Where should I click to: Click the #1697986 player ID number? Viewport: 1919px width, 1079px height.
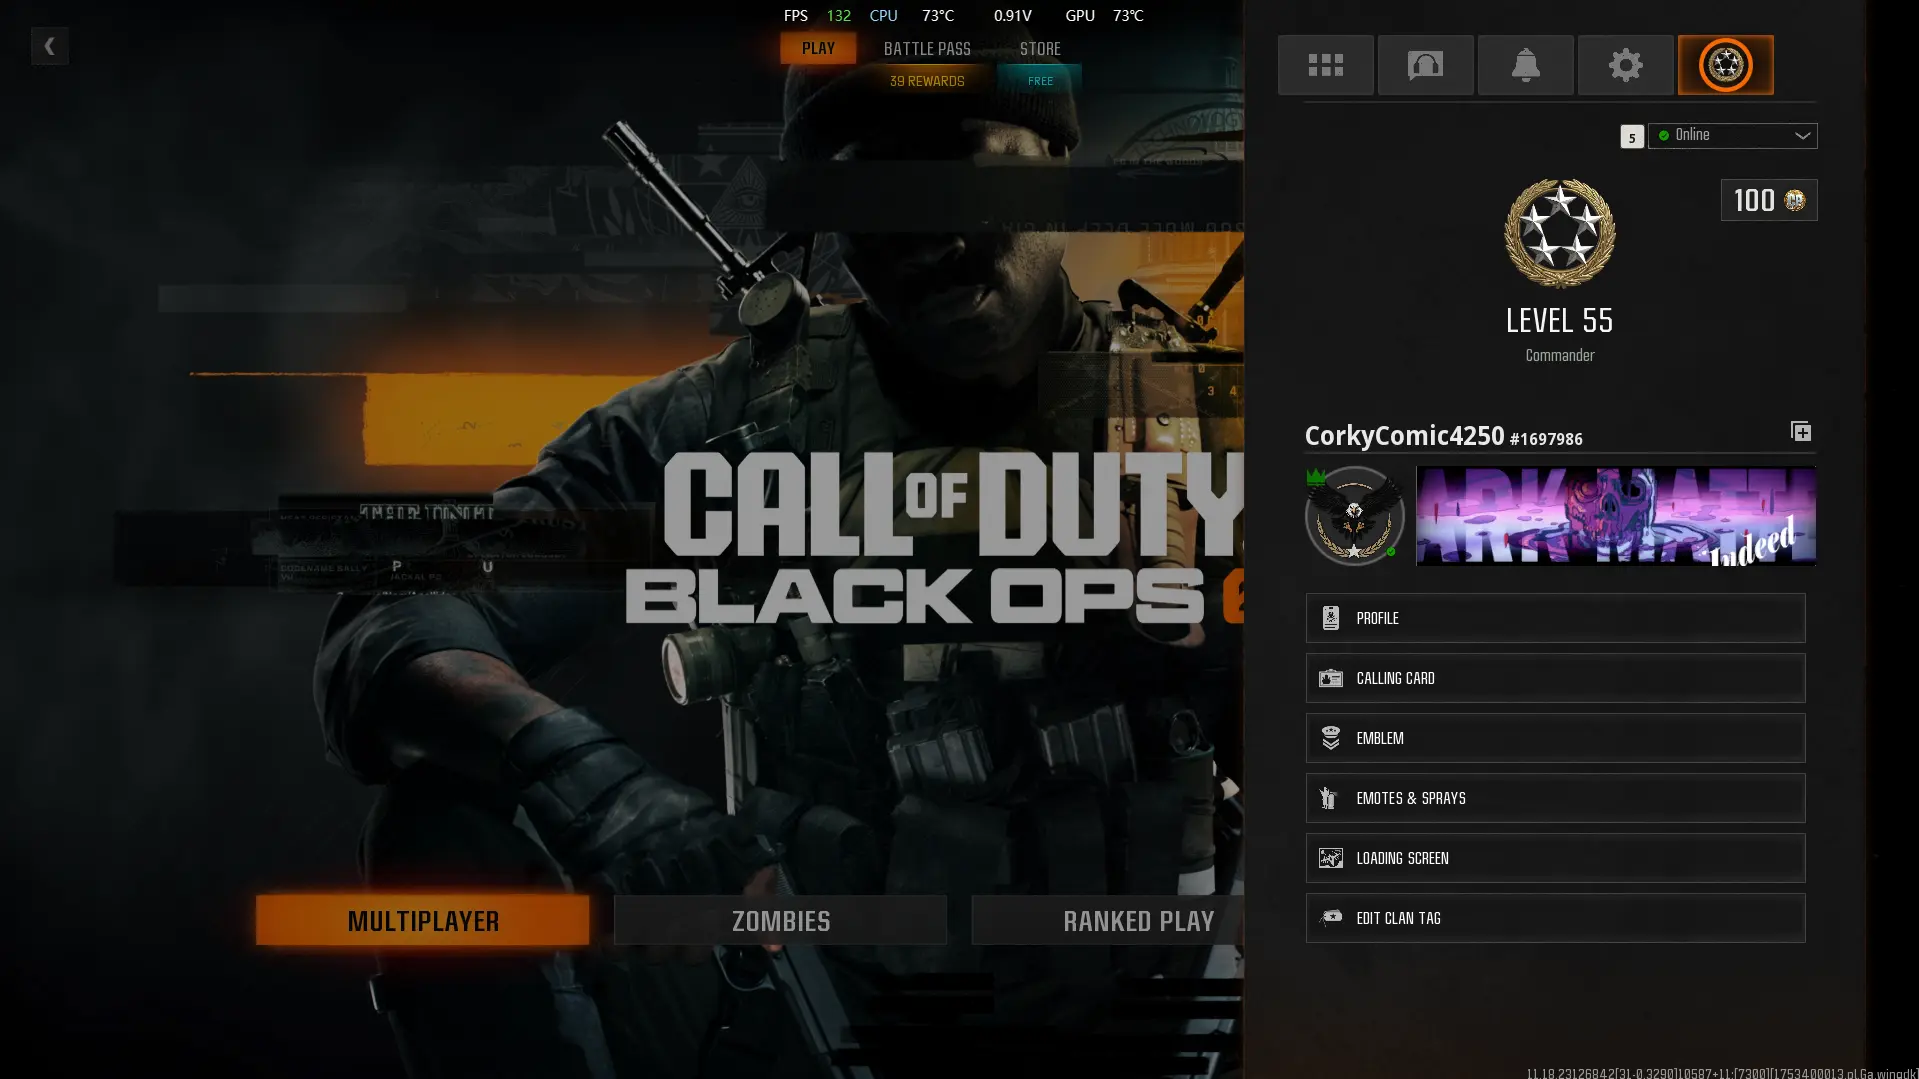pos(1546,439)
